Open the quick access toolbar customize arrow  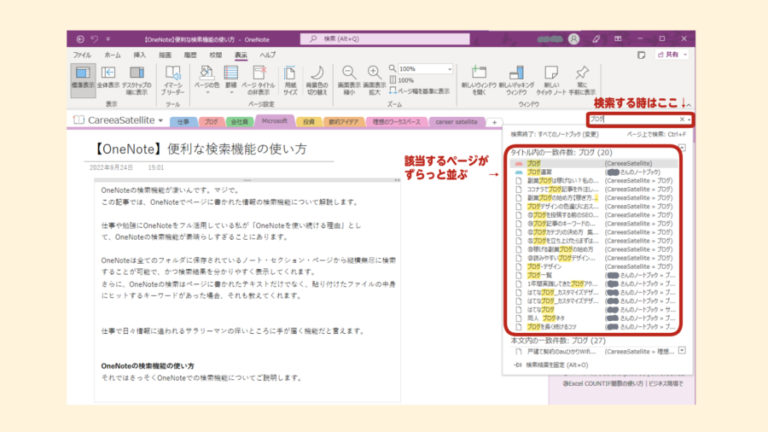pyautogui.click(x=108, y=39)
